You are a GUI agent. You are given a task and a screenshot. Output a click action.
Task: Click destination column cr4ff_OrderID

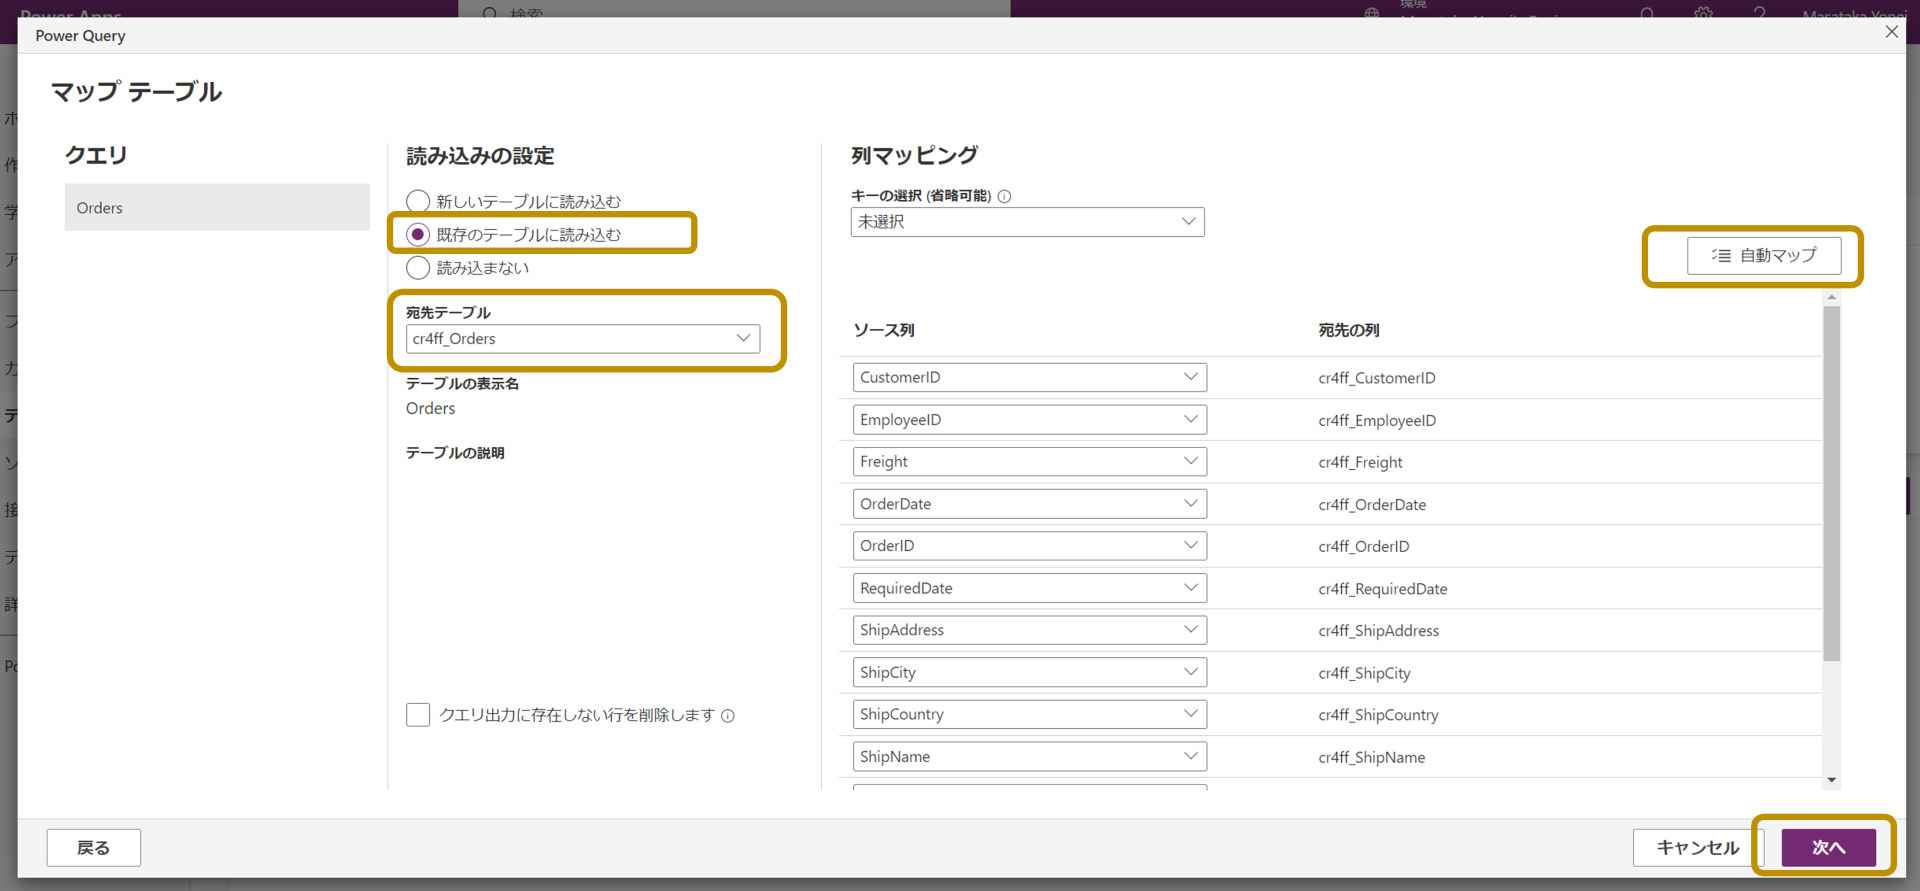1363,546
